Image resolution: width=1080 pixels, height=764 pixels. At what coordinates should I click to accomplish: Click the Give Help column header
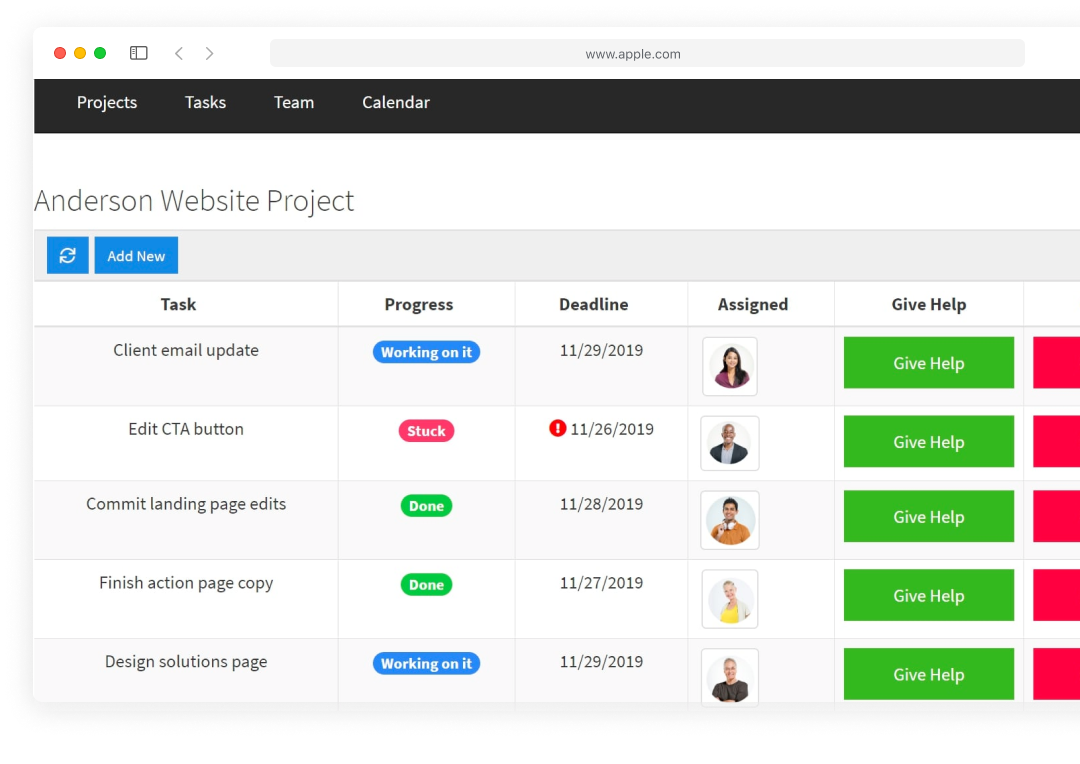point(928,304)
